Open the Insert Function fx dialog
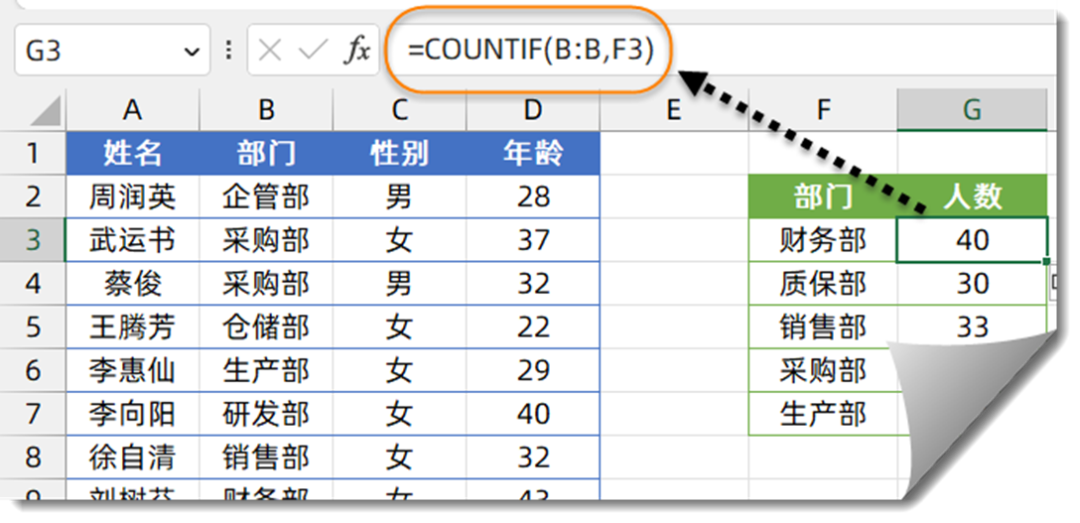The image size is (1080, 523). (x=356, y=50)
